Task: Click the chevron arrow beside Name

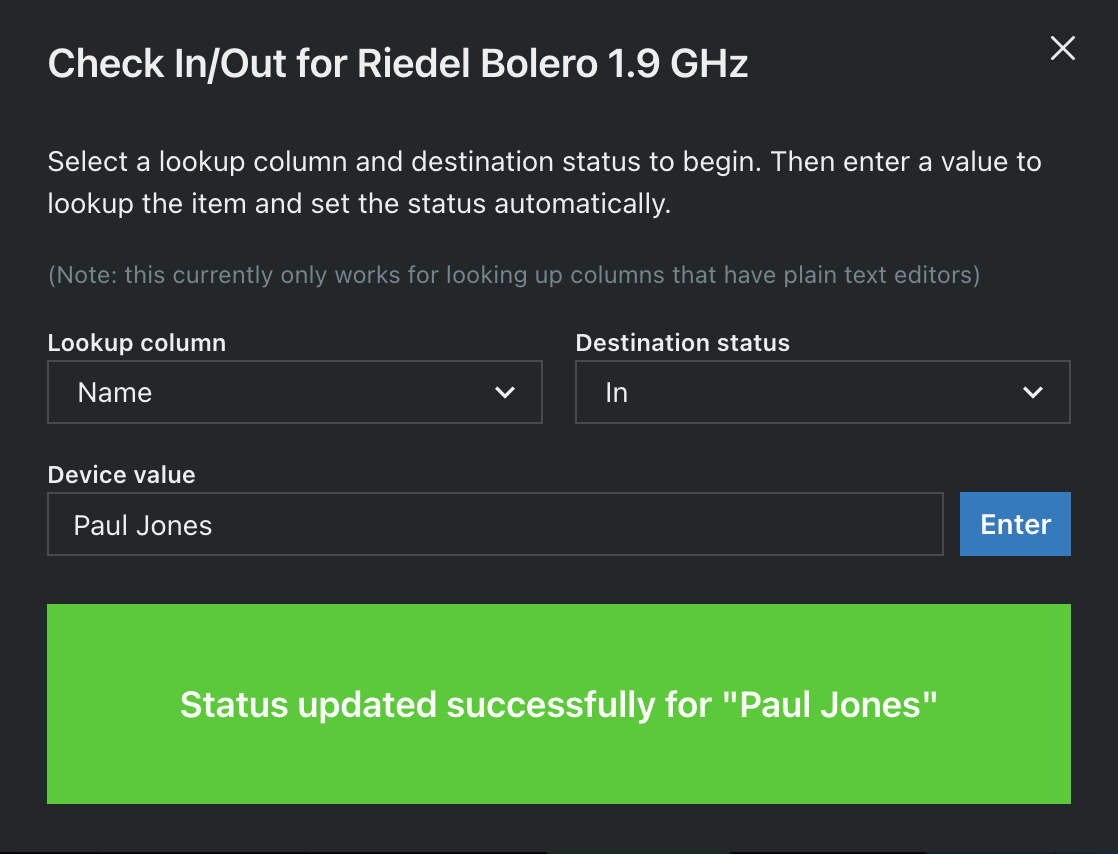Action: point(505,393)
